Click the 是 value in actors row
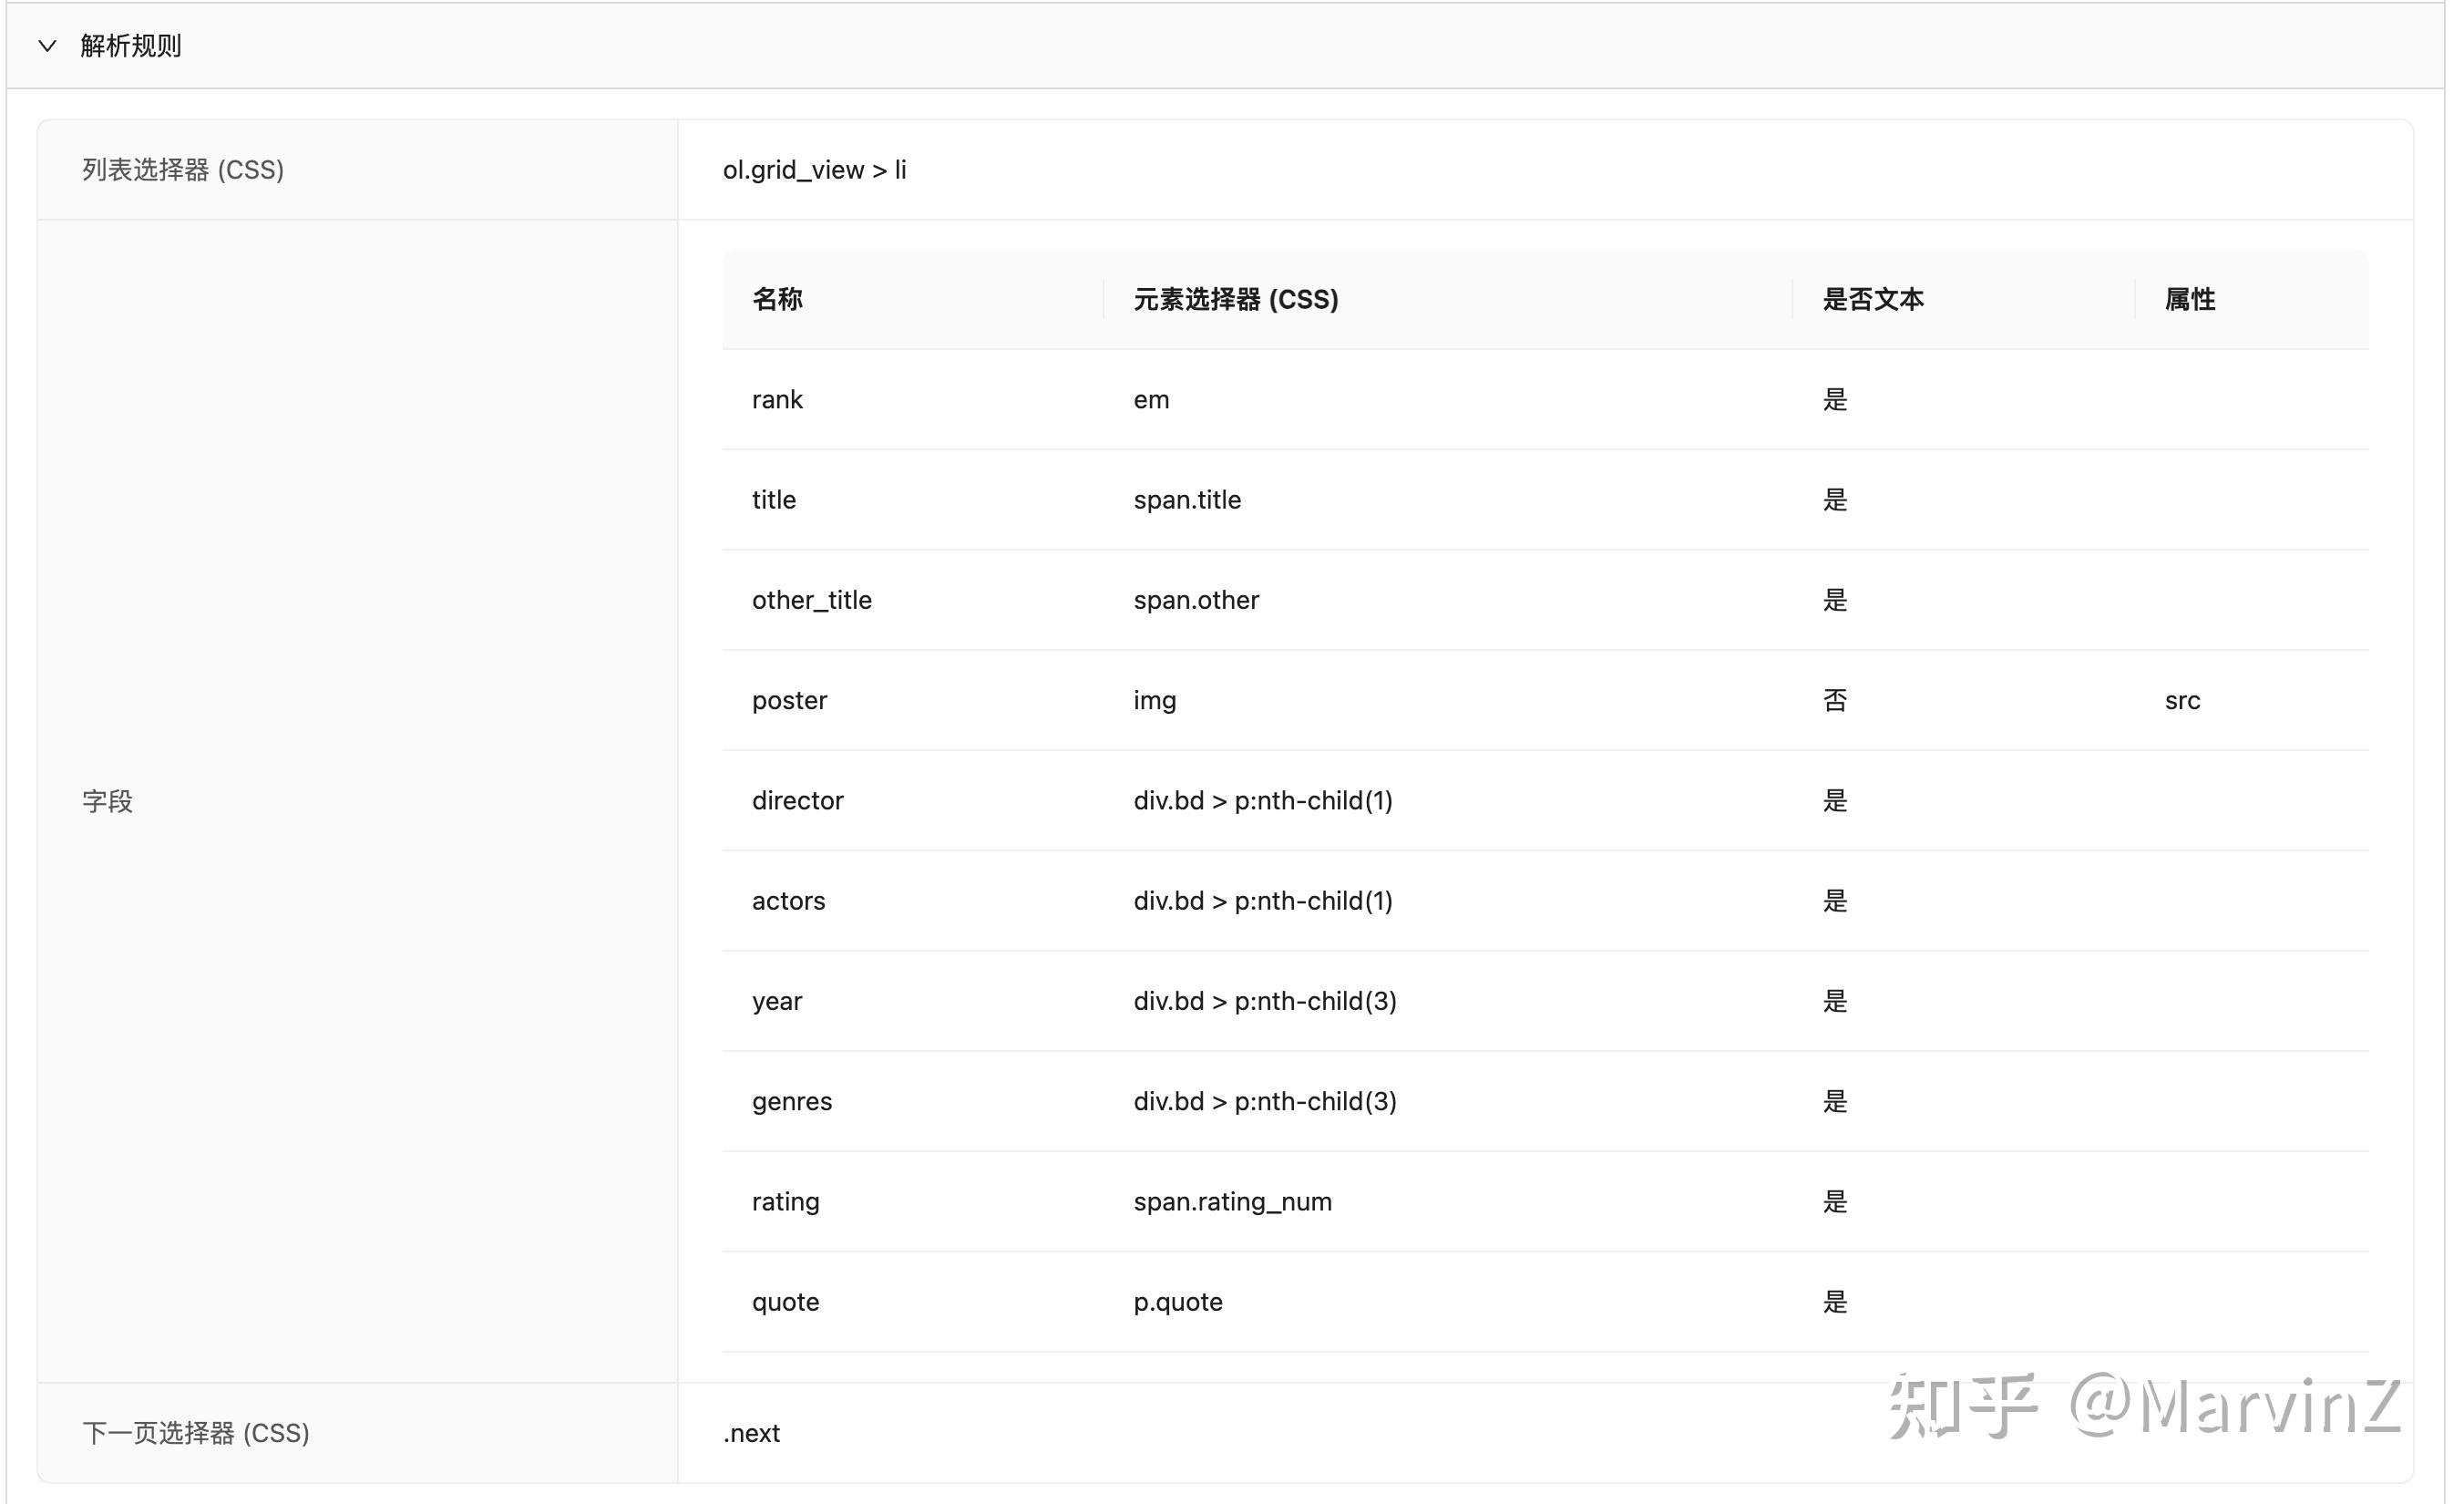The image size is (2464, 1504). click(x=1835, y=900)
